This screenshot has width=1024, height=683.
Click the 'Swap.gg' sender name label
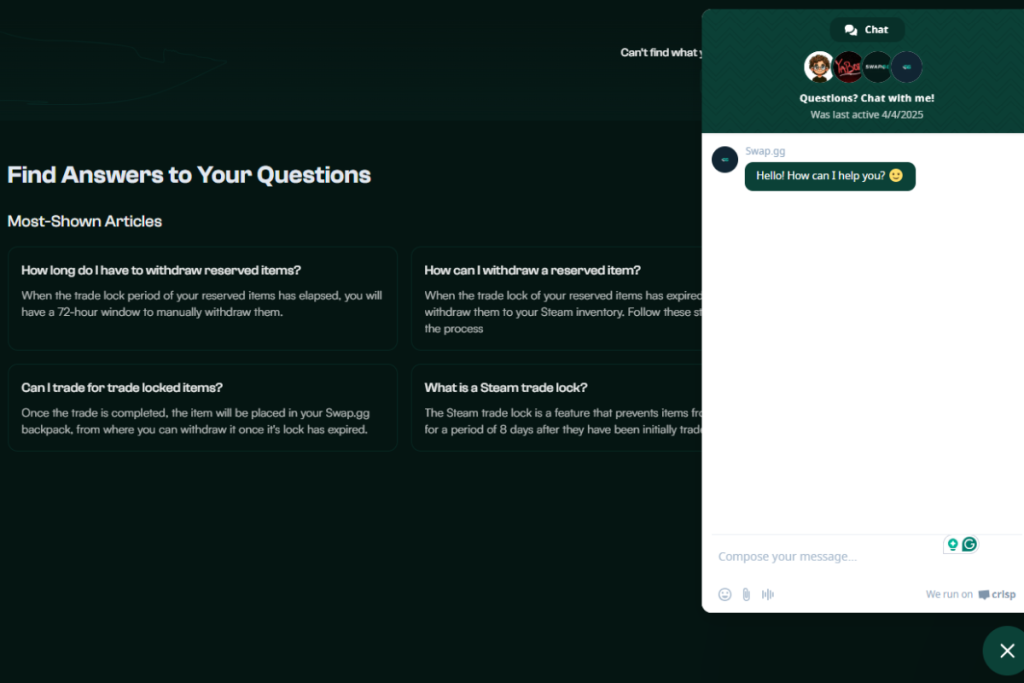point(765,151)
